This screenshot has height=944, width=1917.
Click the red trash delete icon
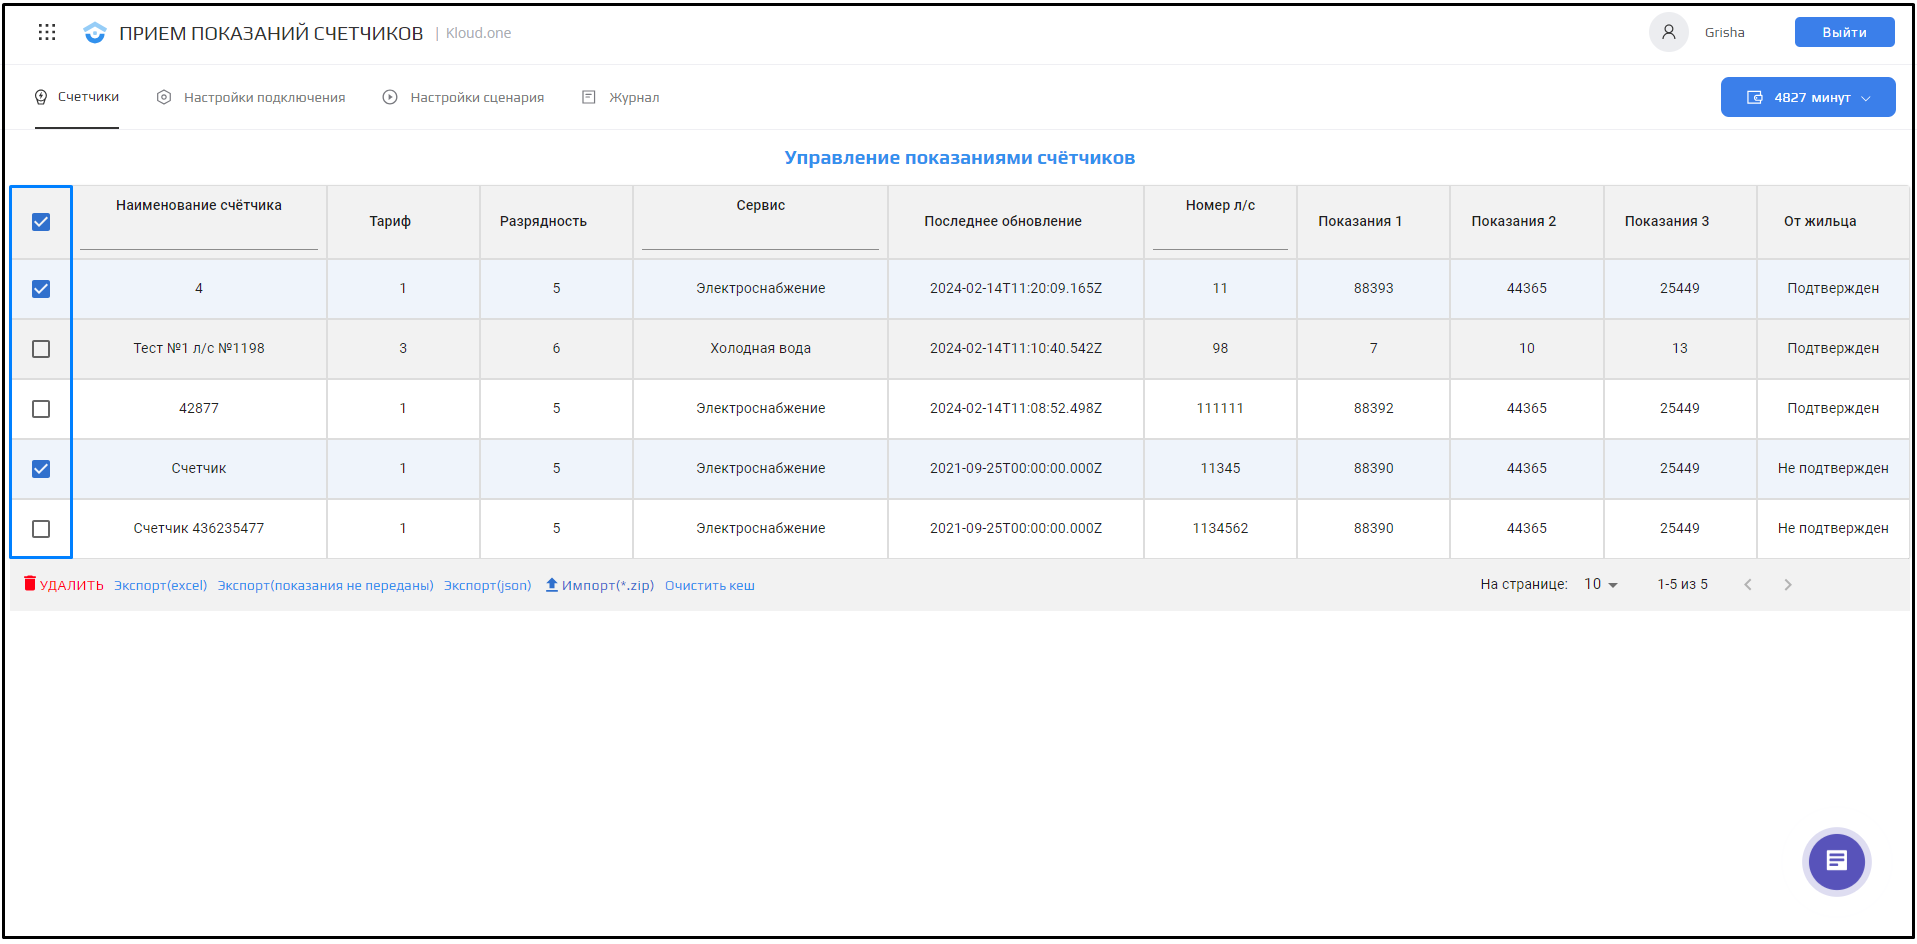(30, 583)
